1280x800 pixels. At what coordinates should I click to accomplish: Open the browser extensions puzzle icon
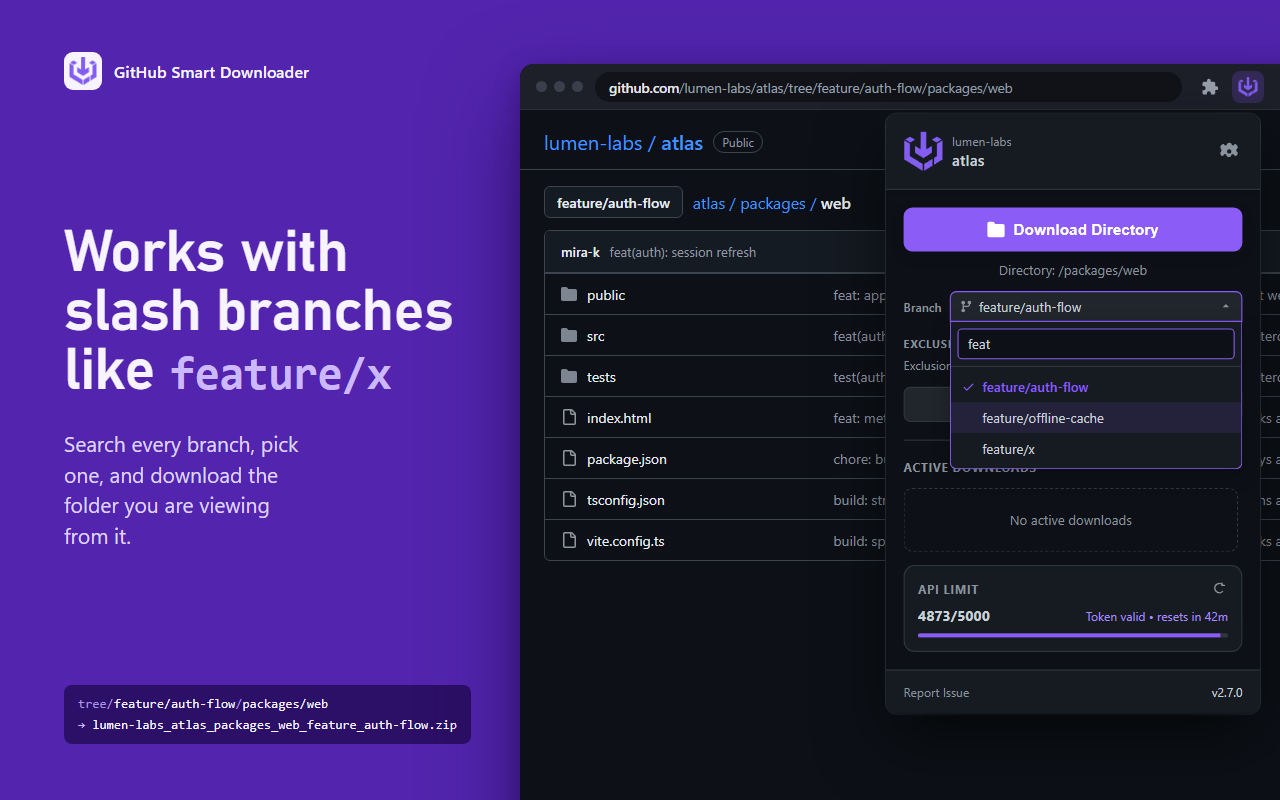[1210, 87]
